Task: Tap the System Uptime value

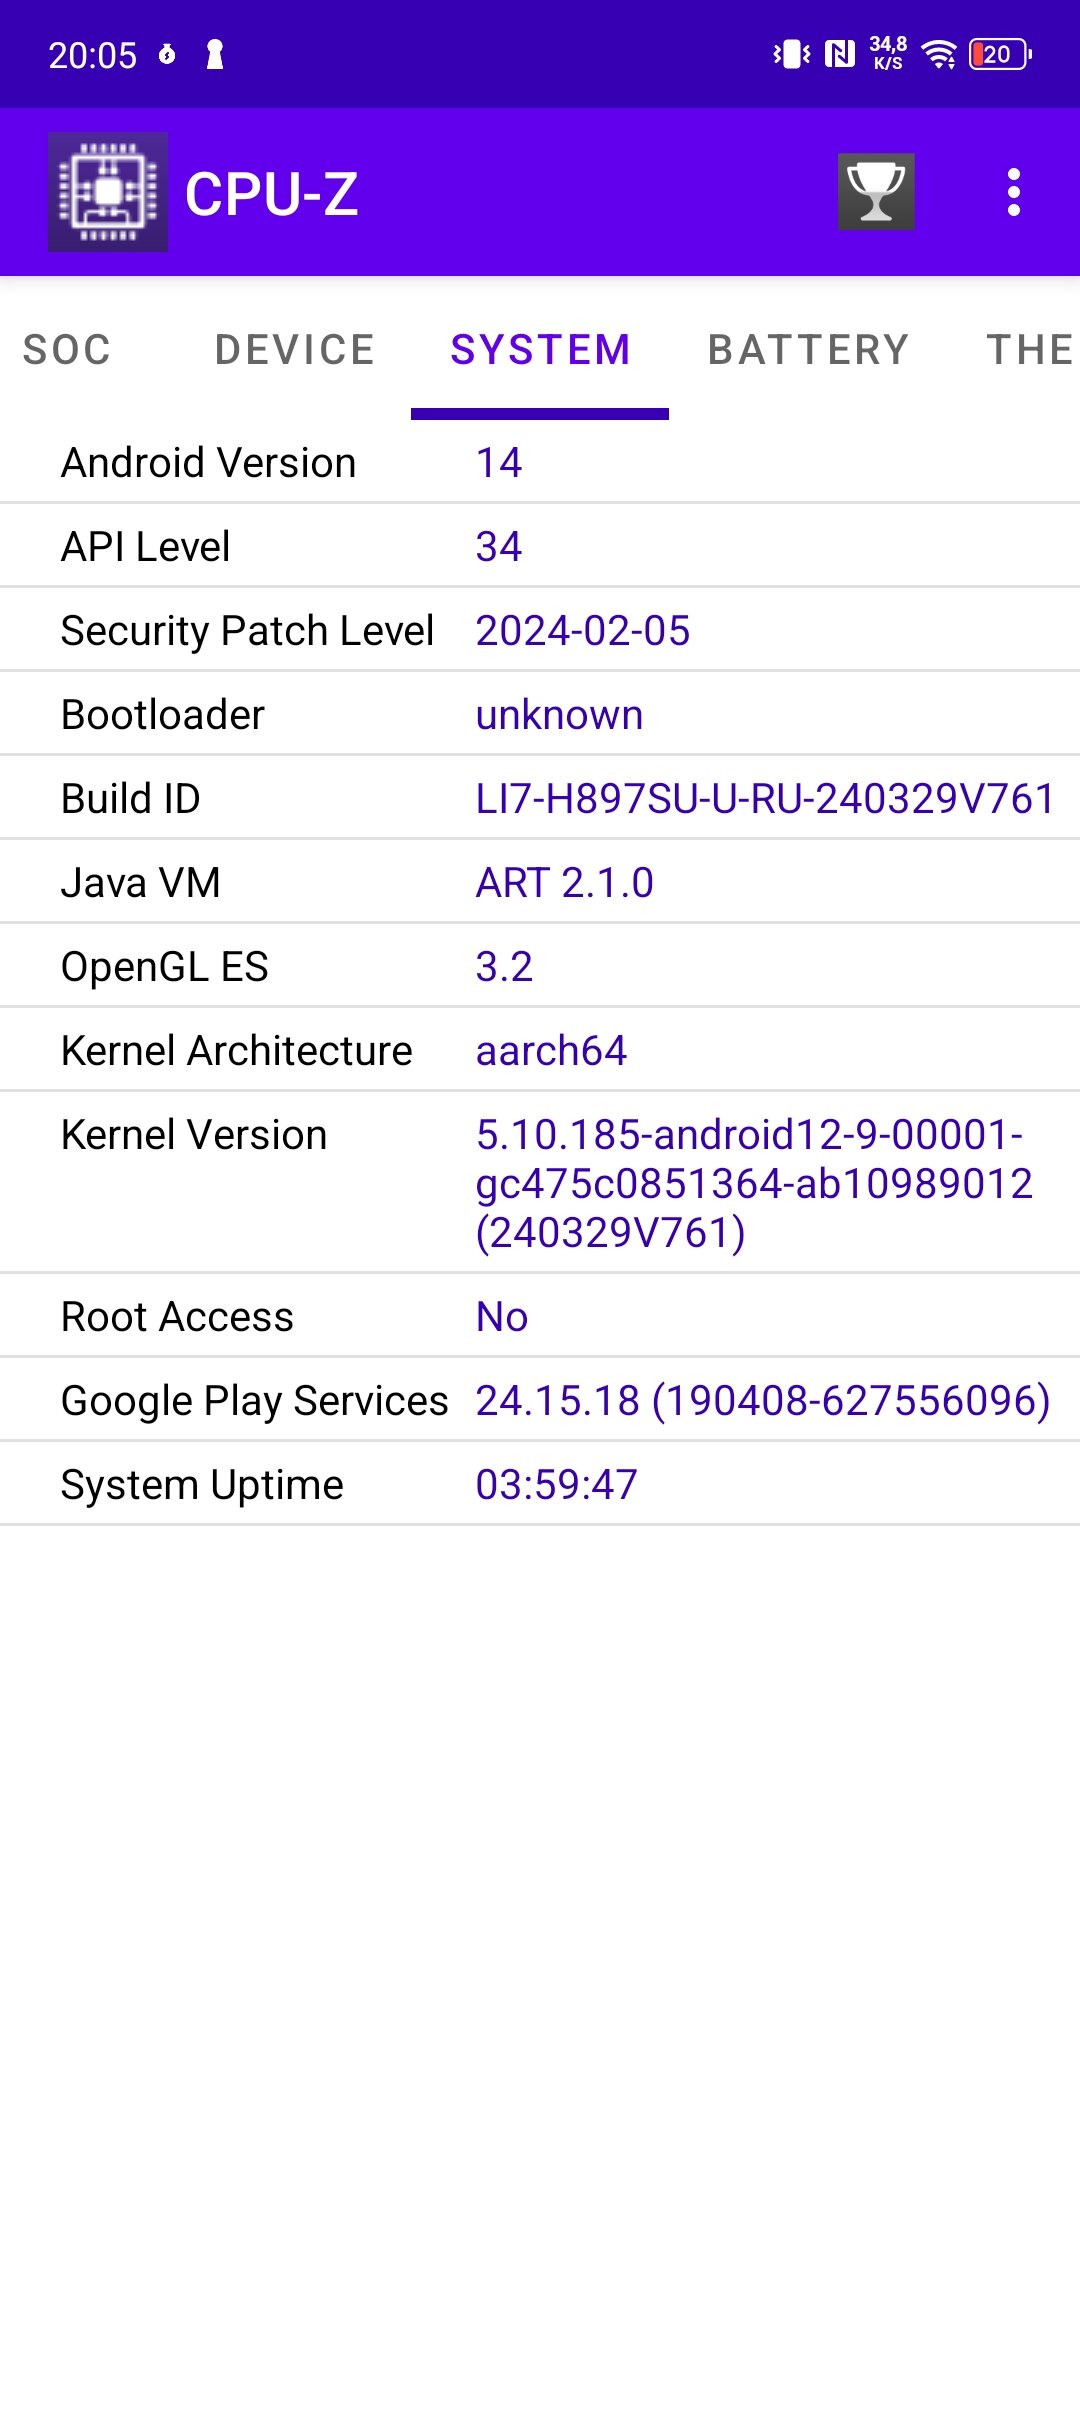Action: 556,1485
